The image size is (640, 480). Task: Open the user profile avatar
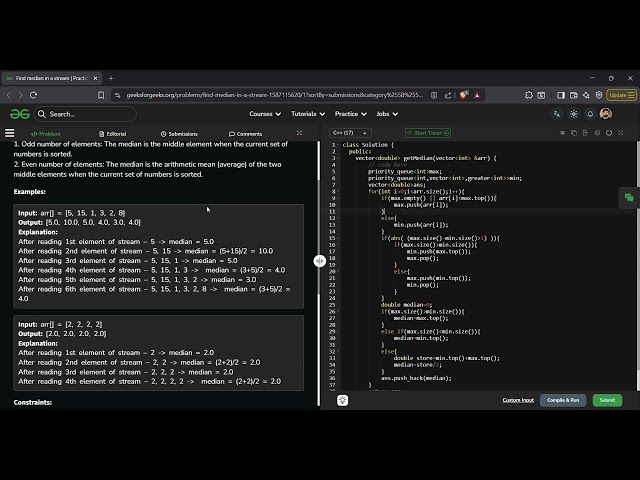tap(606, 114)
